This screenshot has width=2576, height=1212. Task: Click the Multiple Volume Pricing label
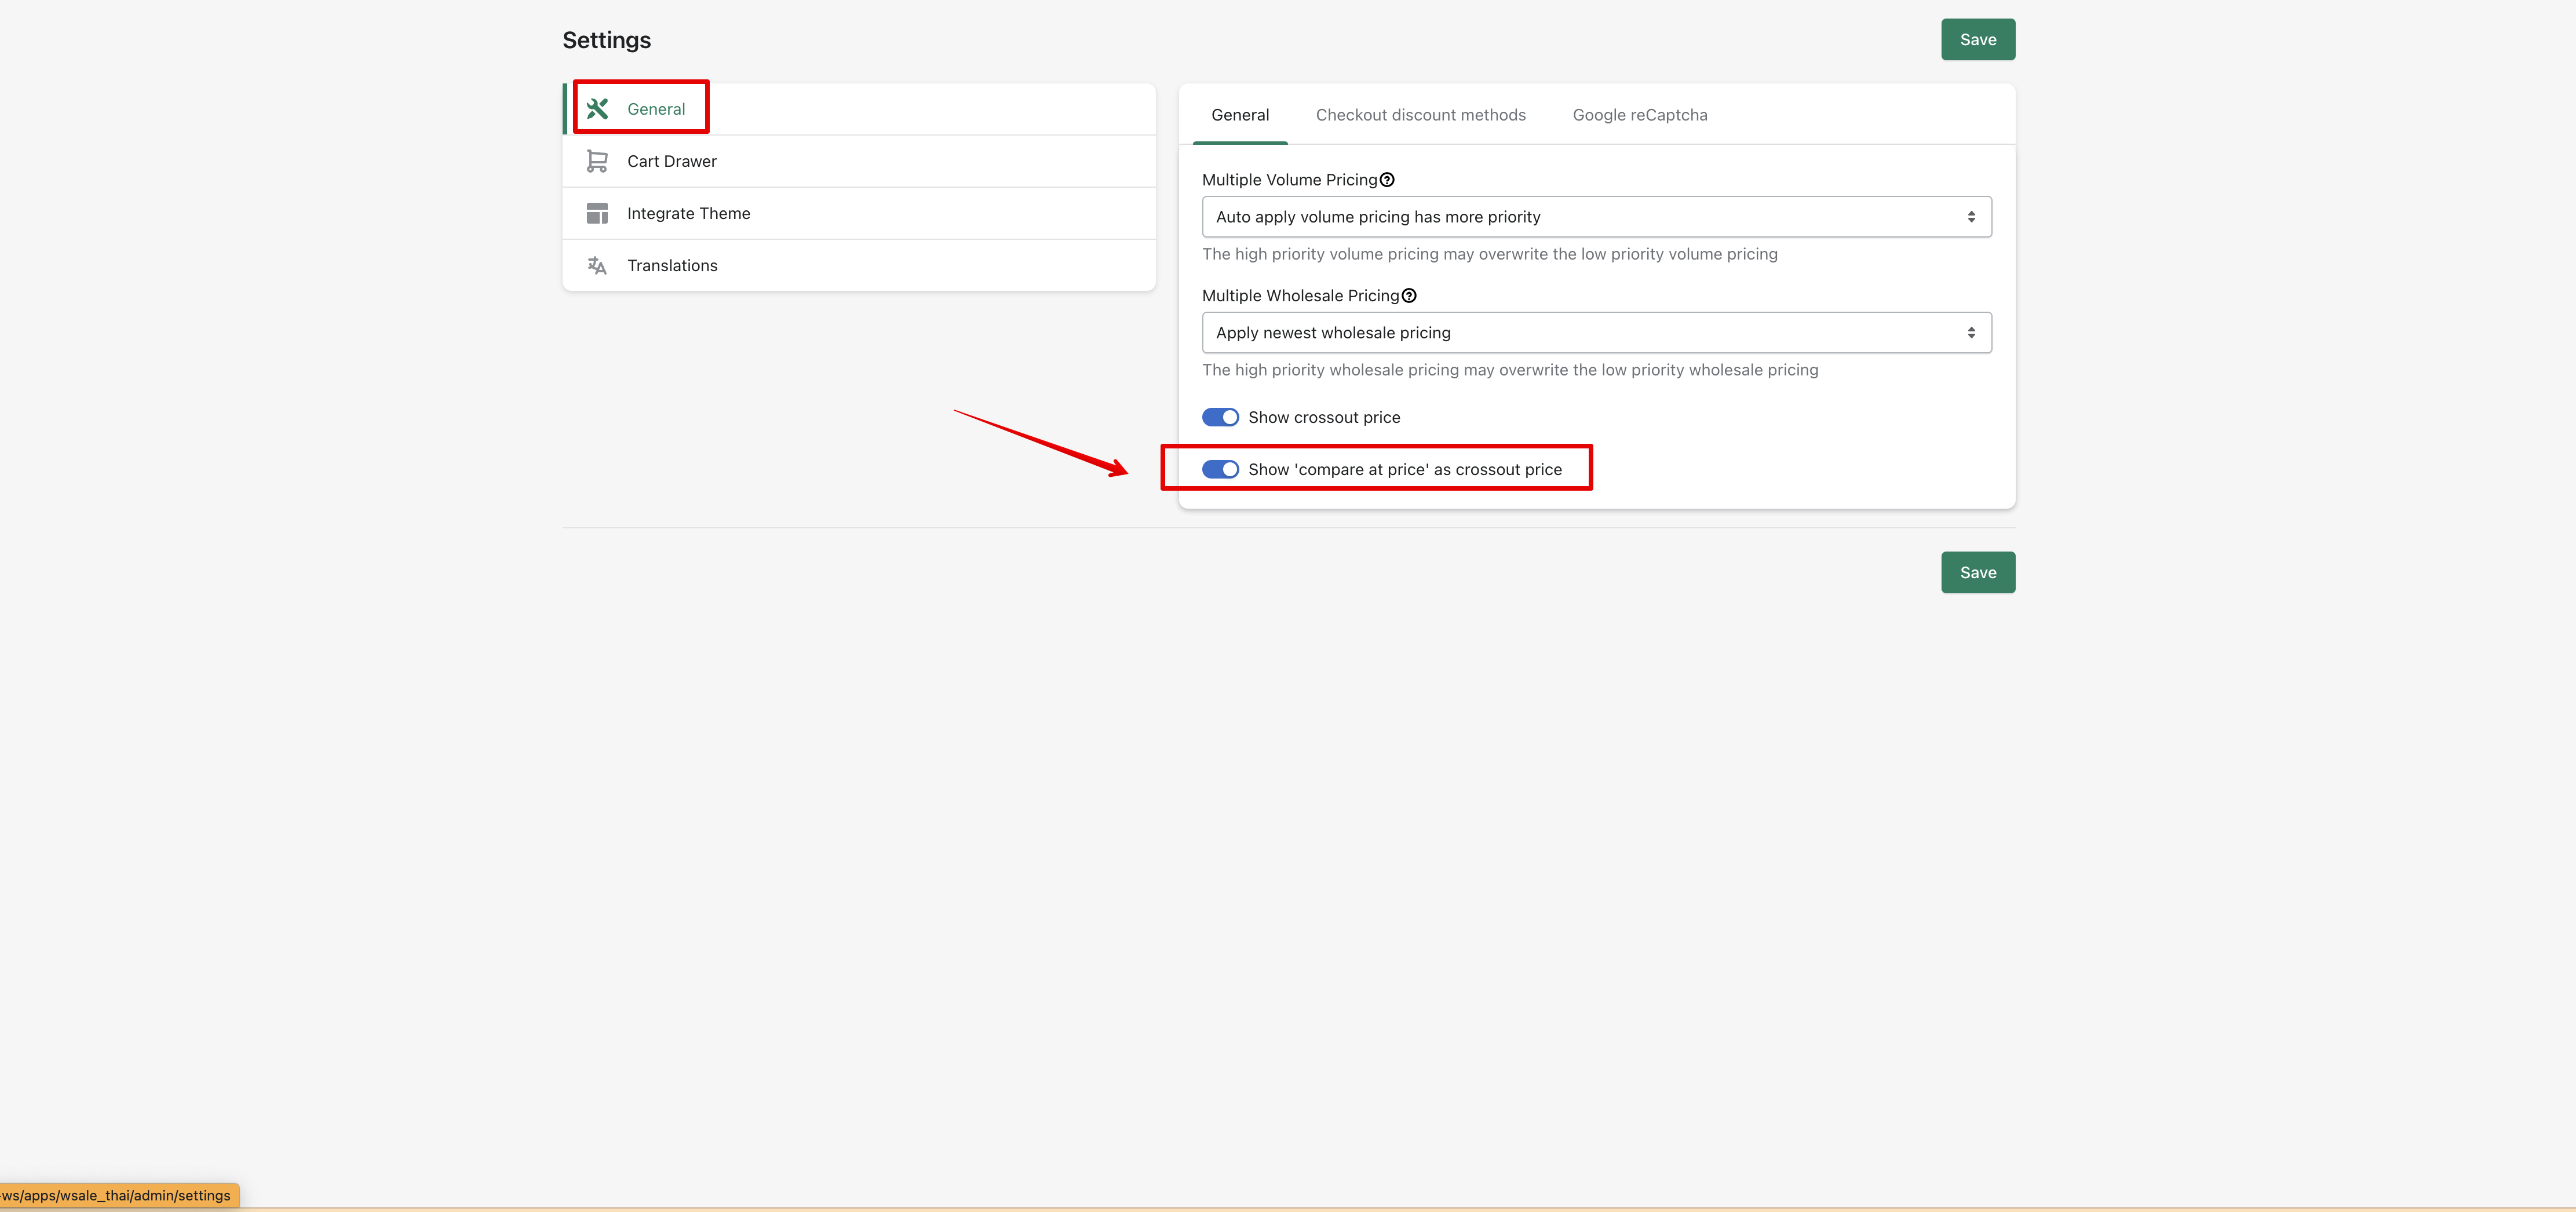[1289, 180]
